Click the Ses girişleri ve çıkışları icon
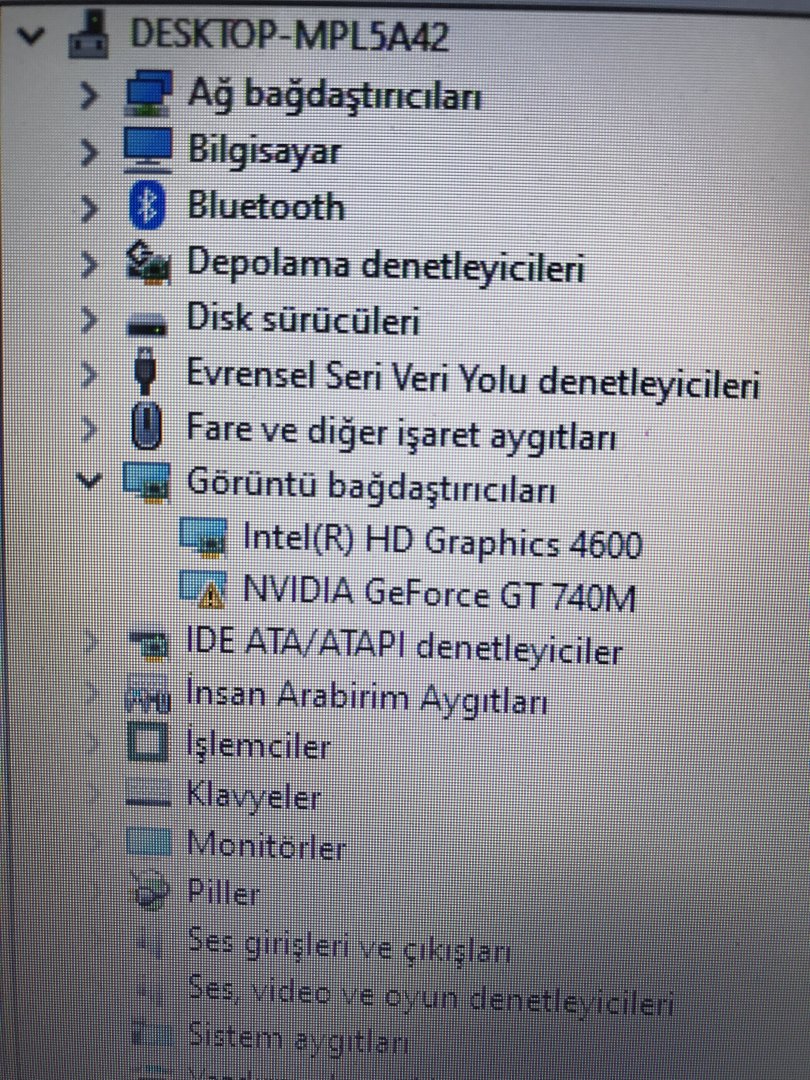Screen dimensions: 810x1080 [x=149, y=943]
